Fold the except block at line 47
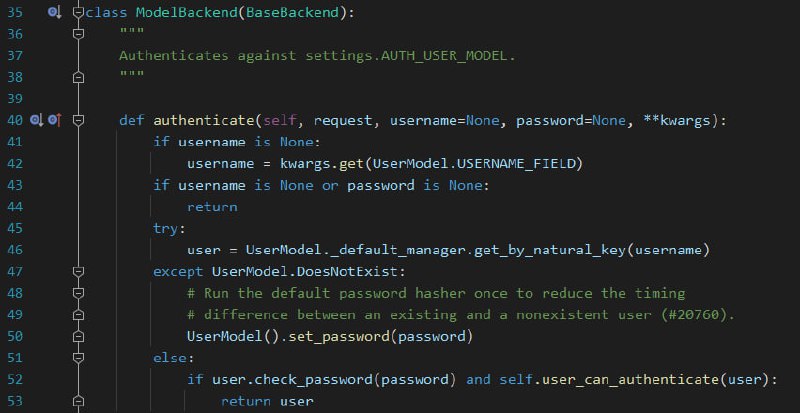The image size is (800, 413). [x=78, y=272]
